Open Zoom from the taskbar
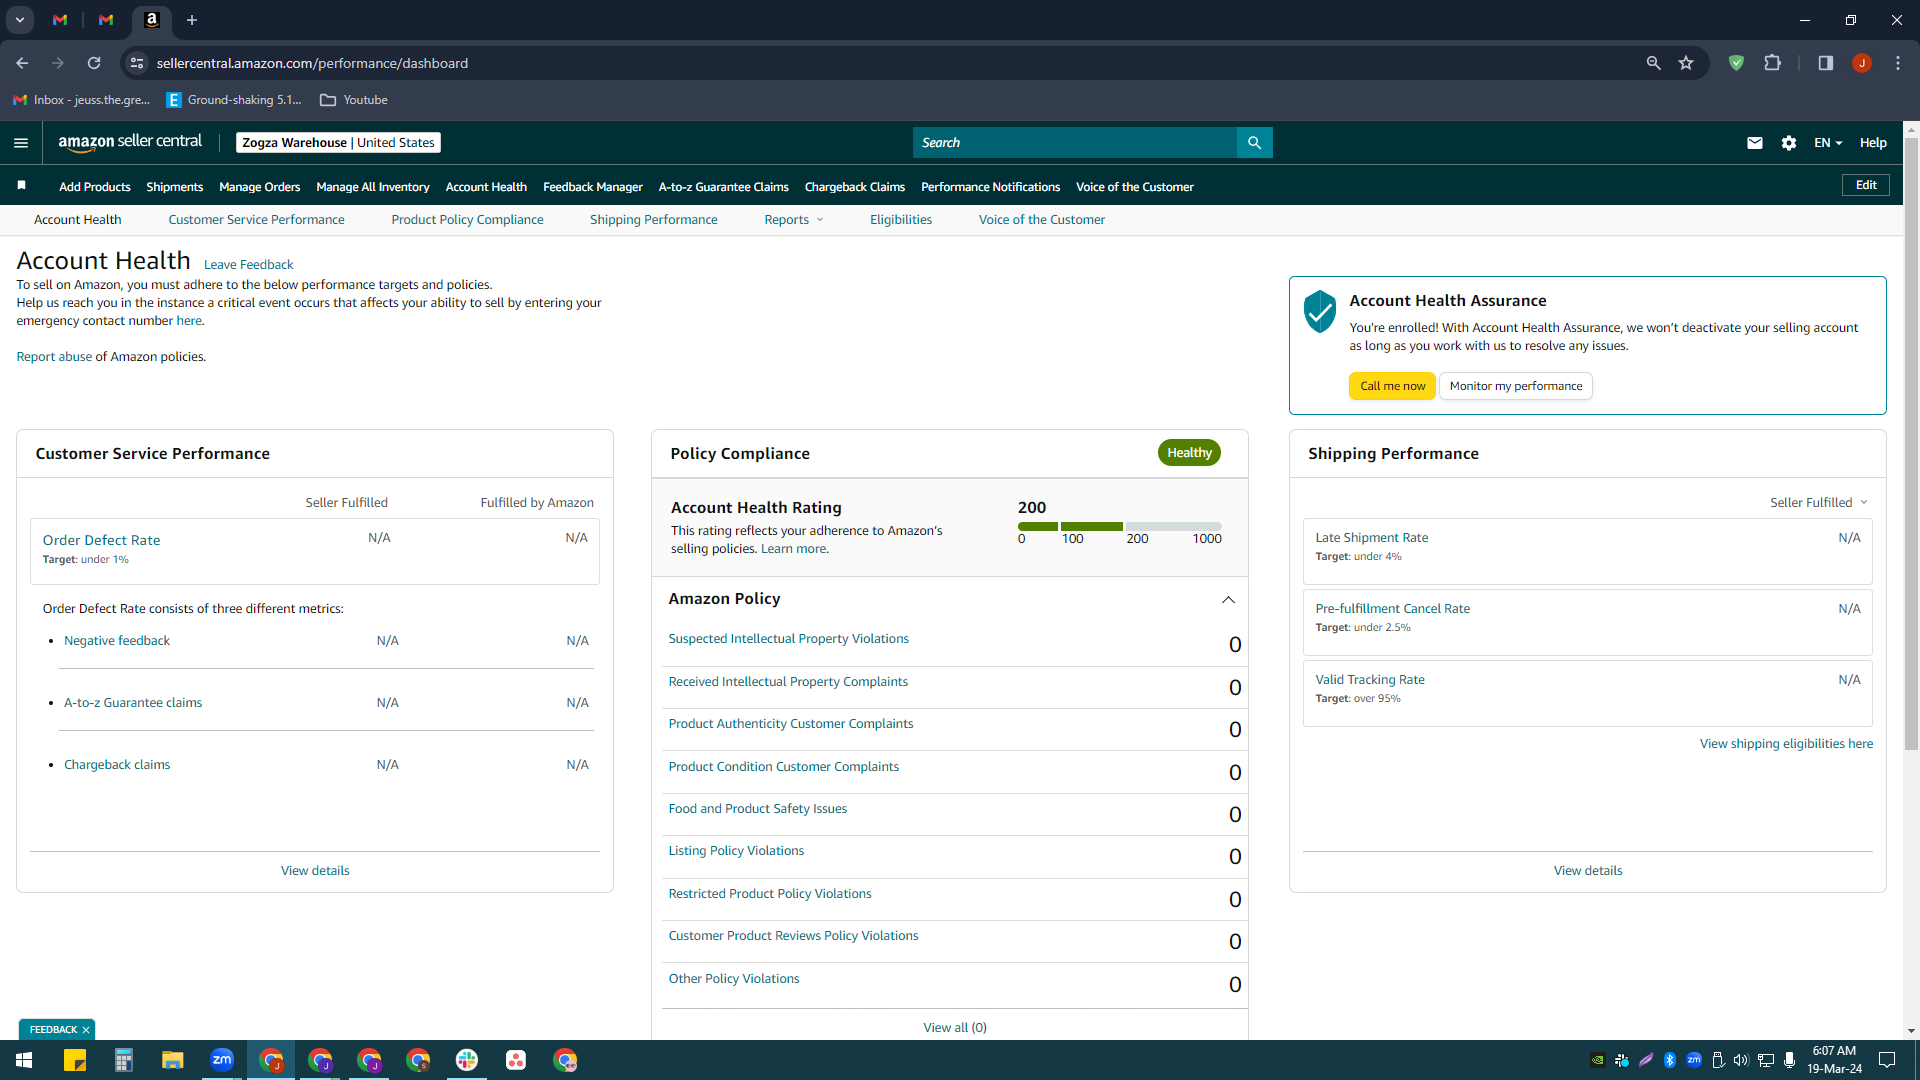 (222, 1060)
